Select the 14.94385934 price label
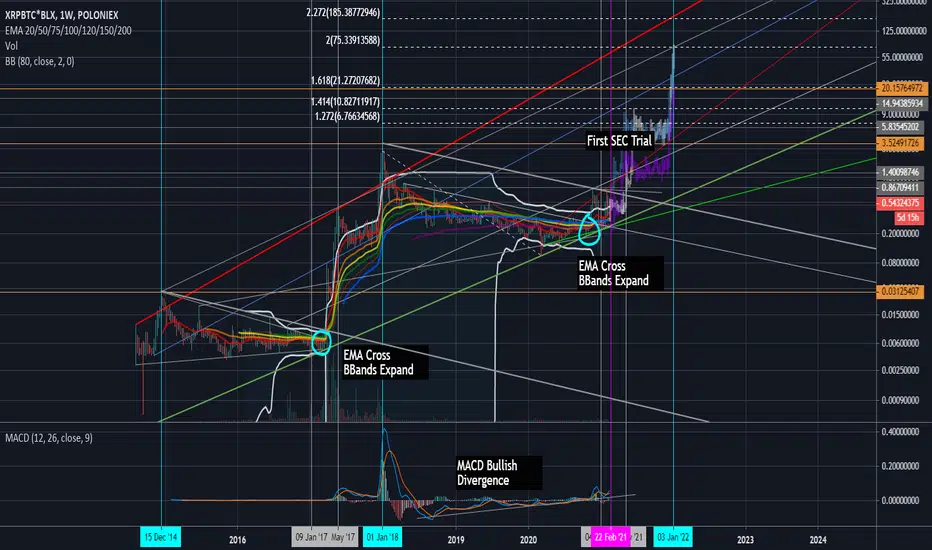 (x=902, y=103)
